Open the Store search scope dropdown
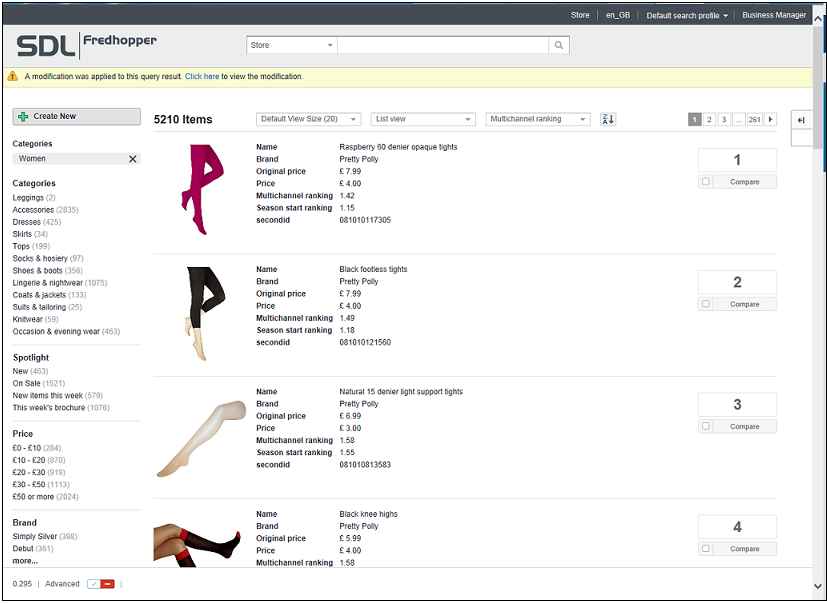Viewport: 827px width, 604px height. pyautogui.click(x=292, y=45)
